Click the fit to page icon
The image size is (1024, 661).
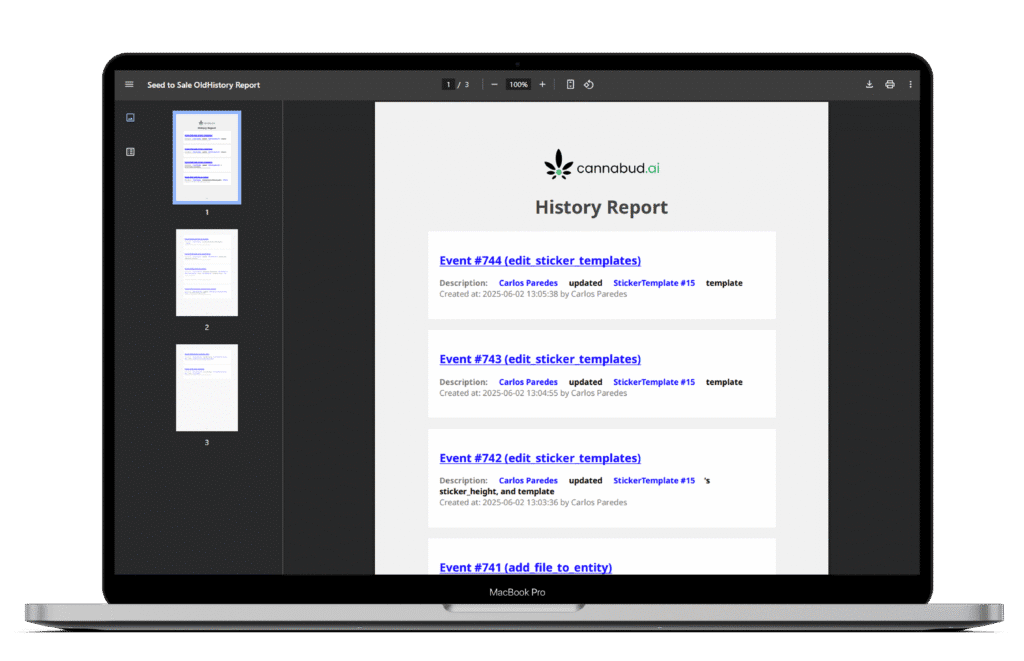click(570, 85)
